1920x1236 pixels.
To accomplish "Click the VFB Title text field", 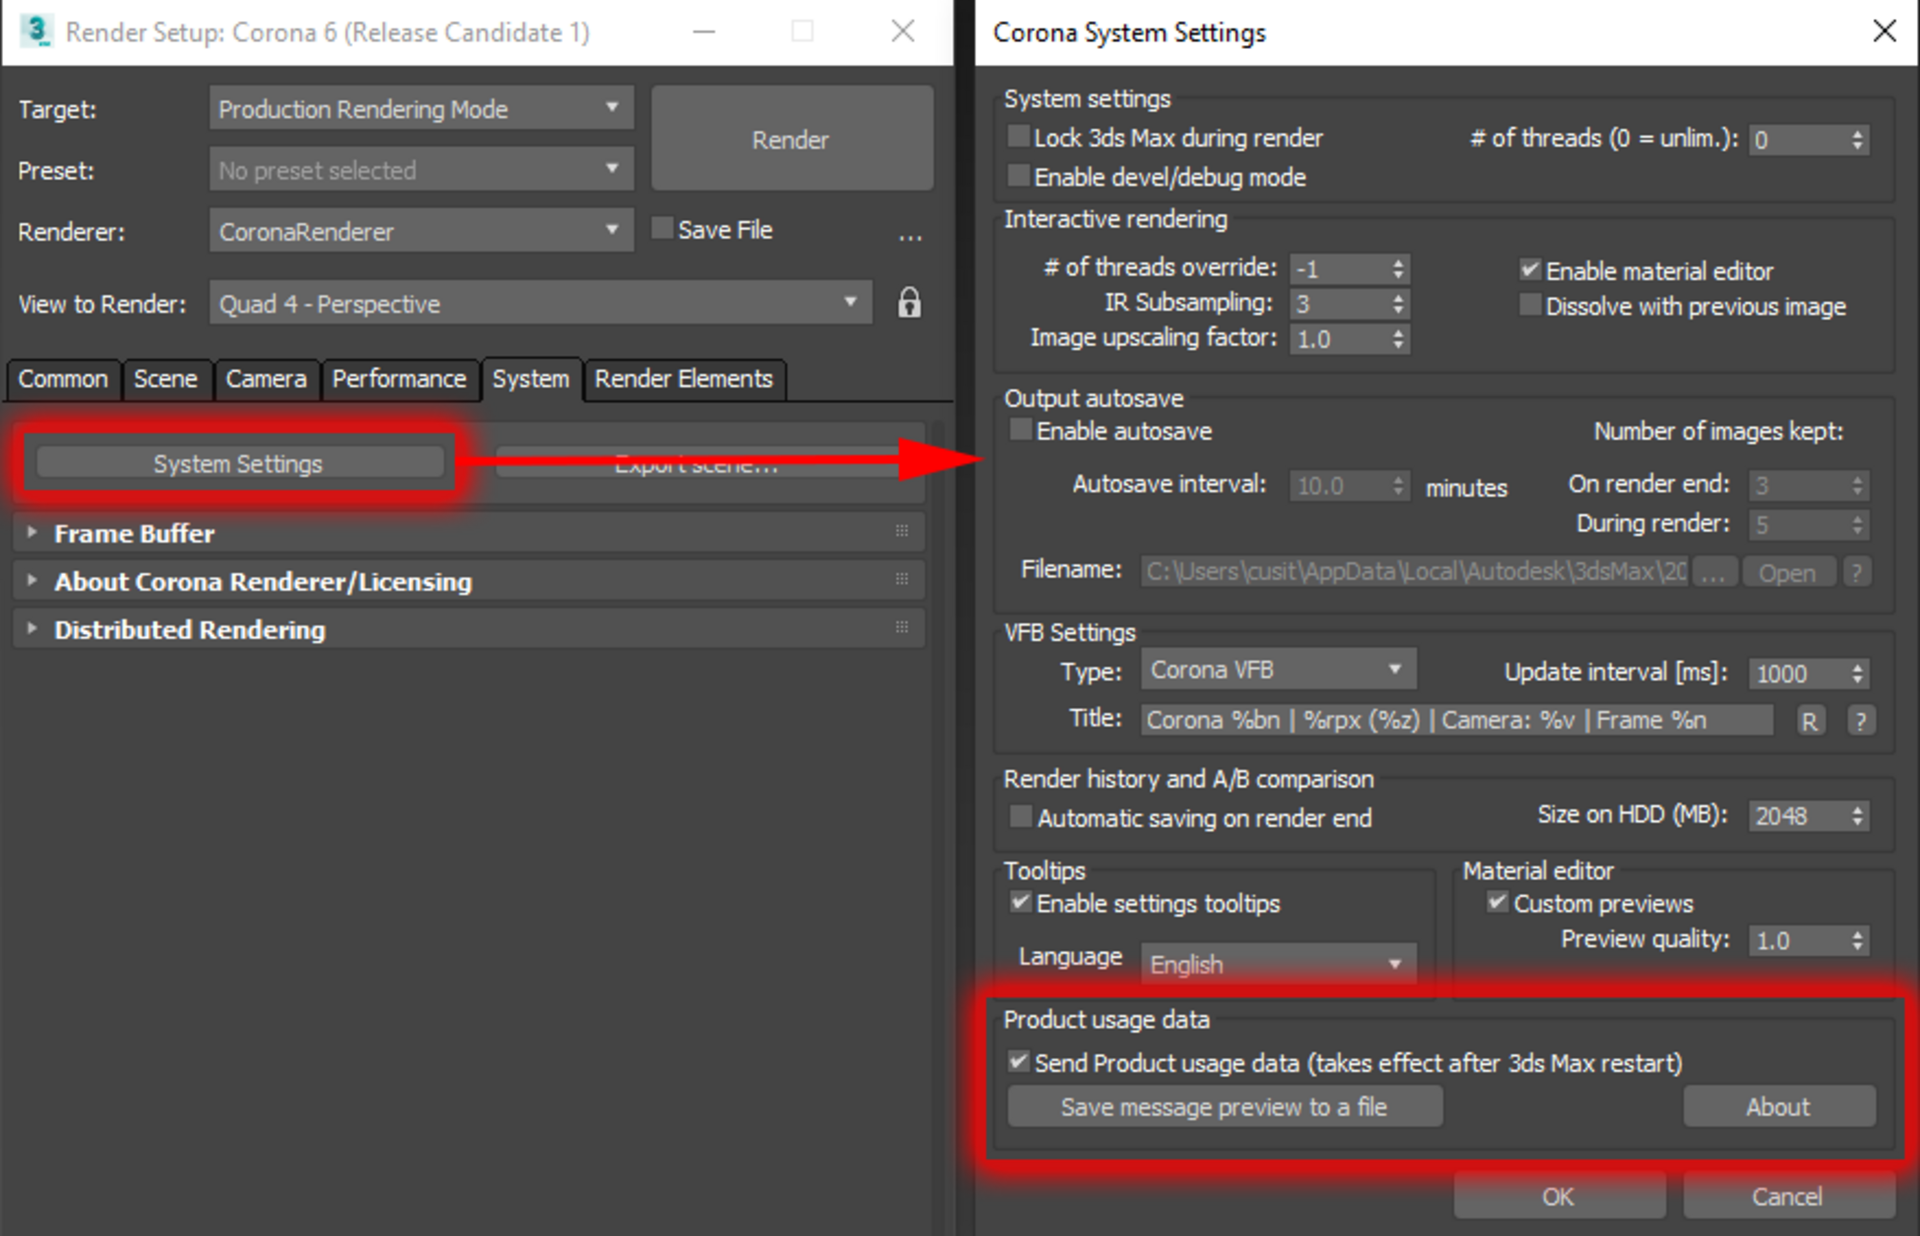I will click(1456, 720).
